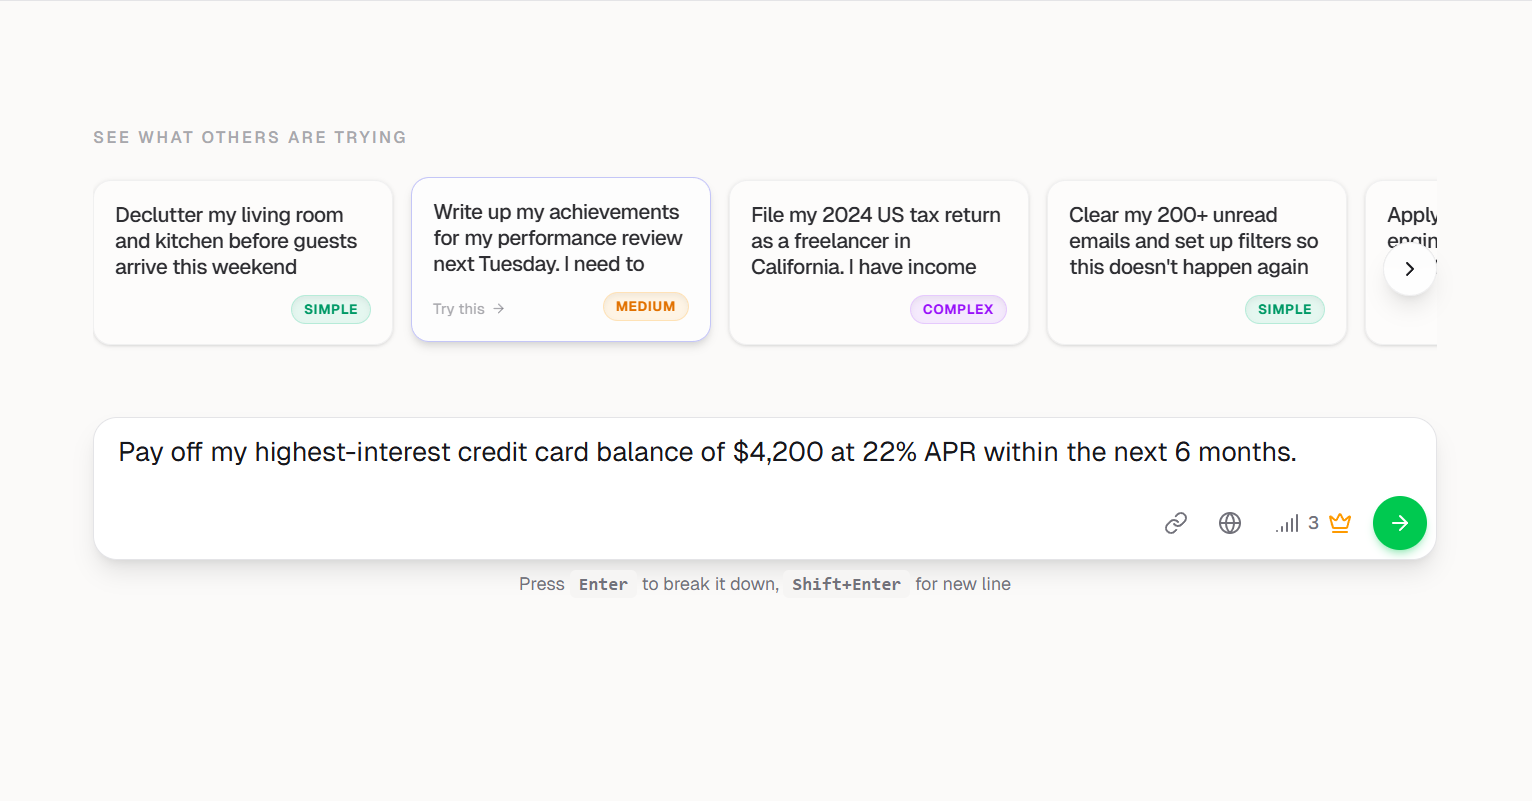Click the MEDIUM badge on the achievements card

[645, 306]
